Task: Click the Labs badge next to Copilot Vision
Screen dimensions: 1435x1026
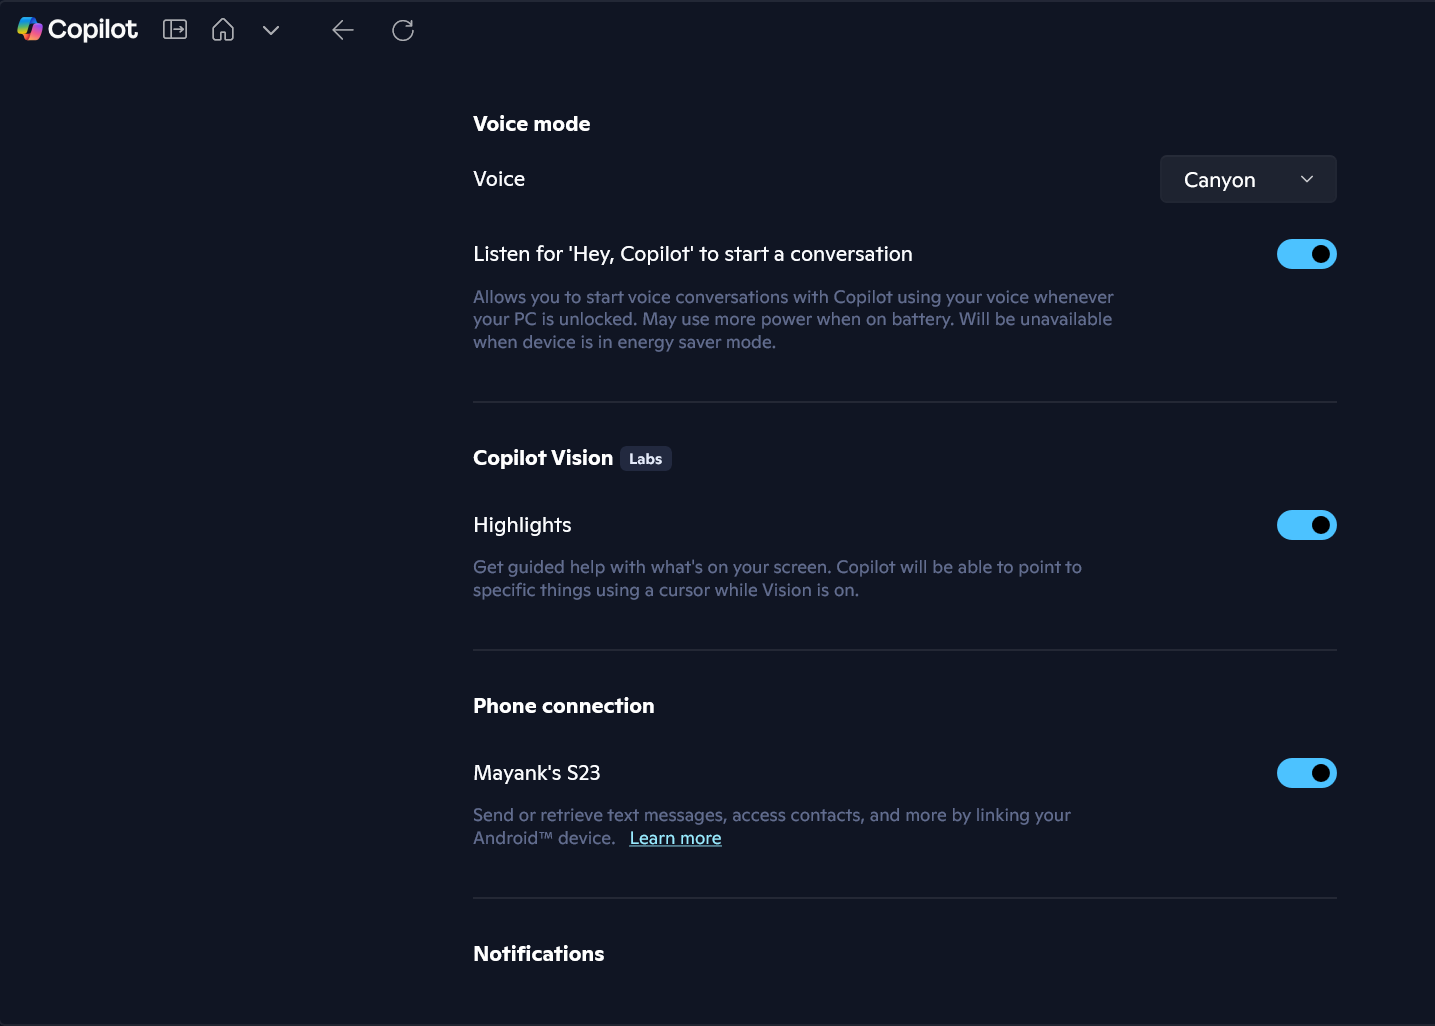Action: pos(645,458)
